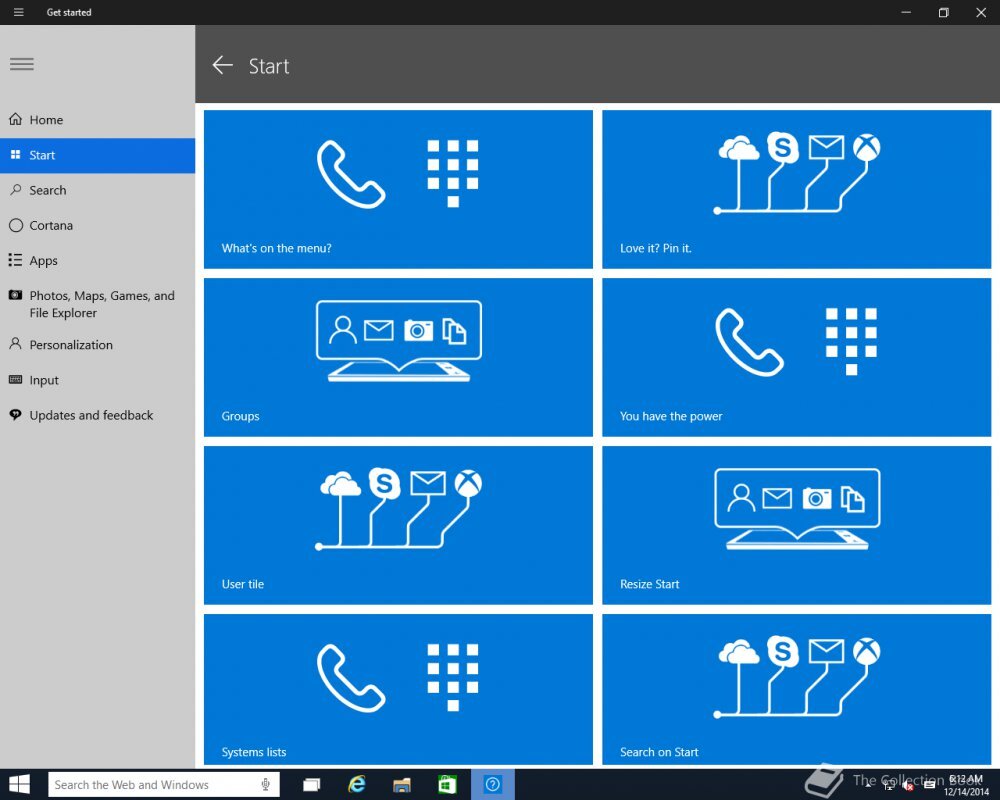The width and height of the screenshot is (1000, 800).
Task: Open the Input section
Action: [x=44, y=380]
